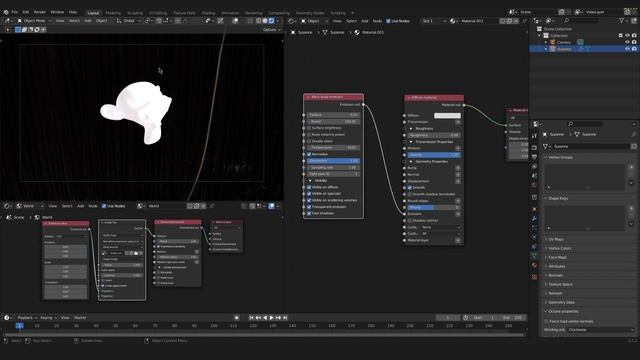Toggle Smooth checkbox in Diffuse material node
Viewport: 640px width, 360px height.
(409, 188)
